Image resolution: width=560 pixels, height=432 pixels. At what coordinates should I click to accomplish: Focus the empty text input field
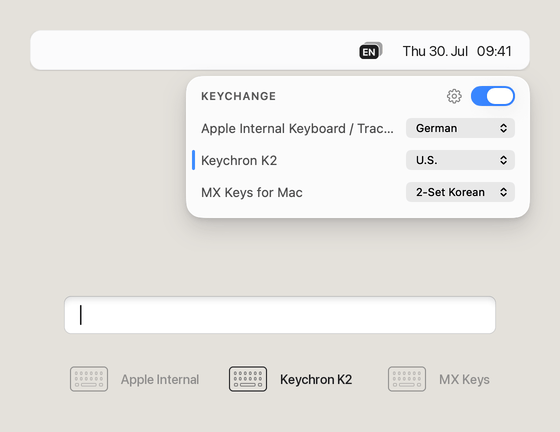pos(280,315)
